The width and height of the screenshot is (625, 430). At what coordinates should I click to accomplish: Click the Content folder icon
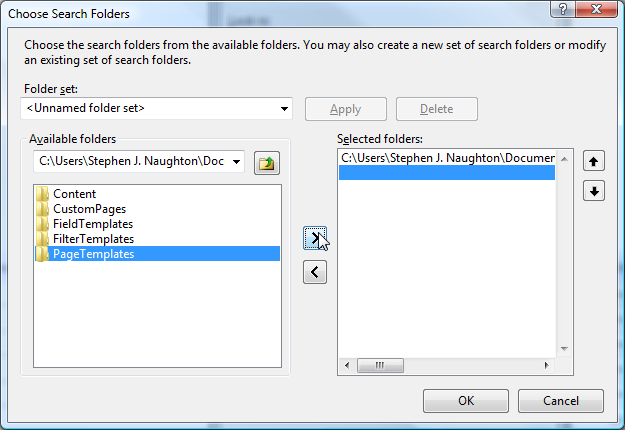(42, 194)
